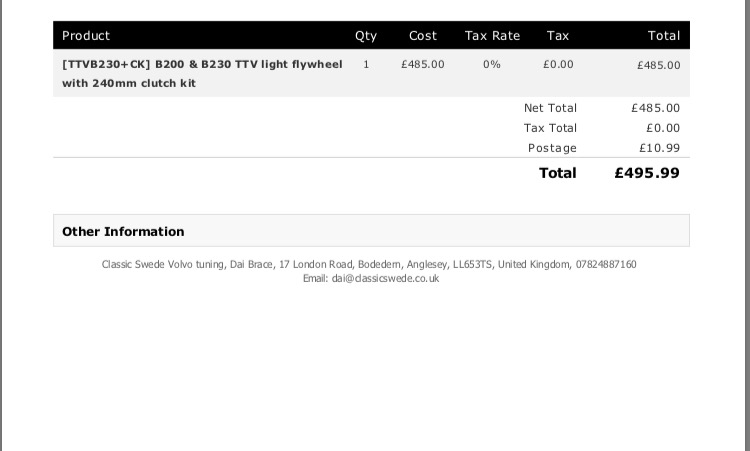The height and width of the screenshot is (451, 750).
Task: Click the Other Information heading
Action: 123,231
